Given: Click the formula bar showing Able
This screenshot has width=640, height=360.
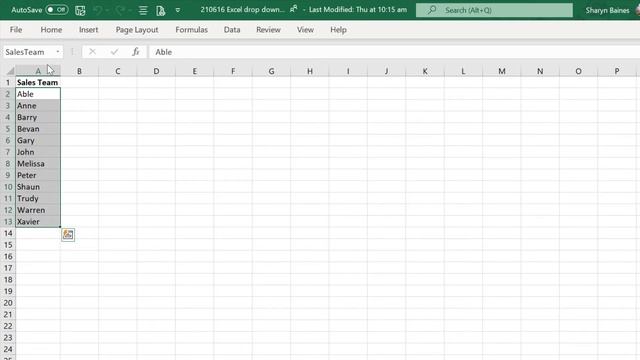Looking at the screenshot, I should (x=394, y=52).
